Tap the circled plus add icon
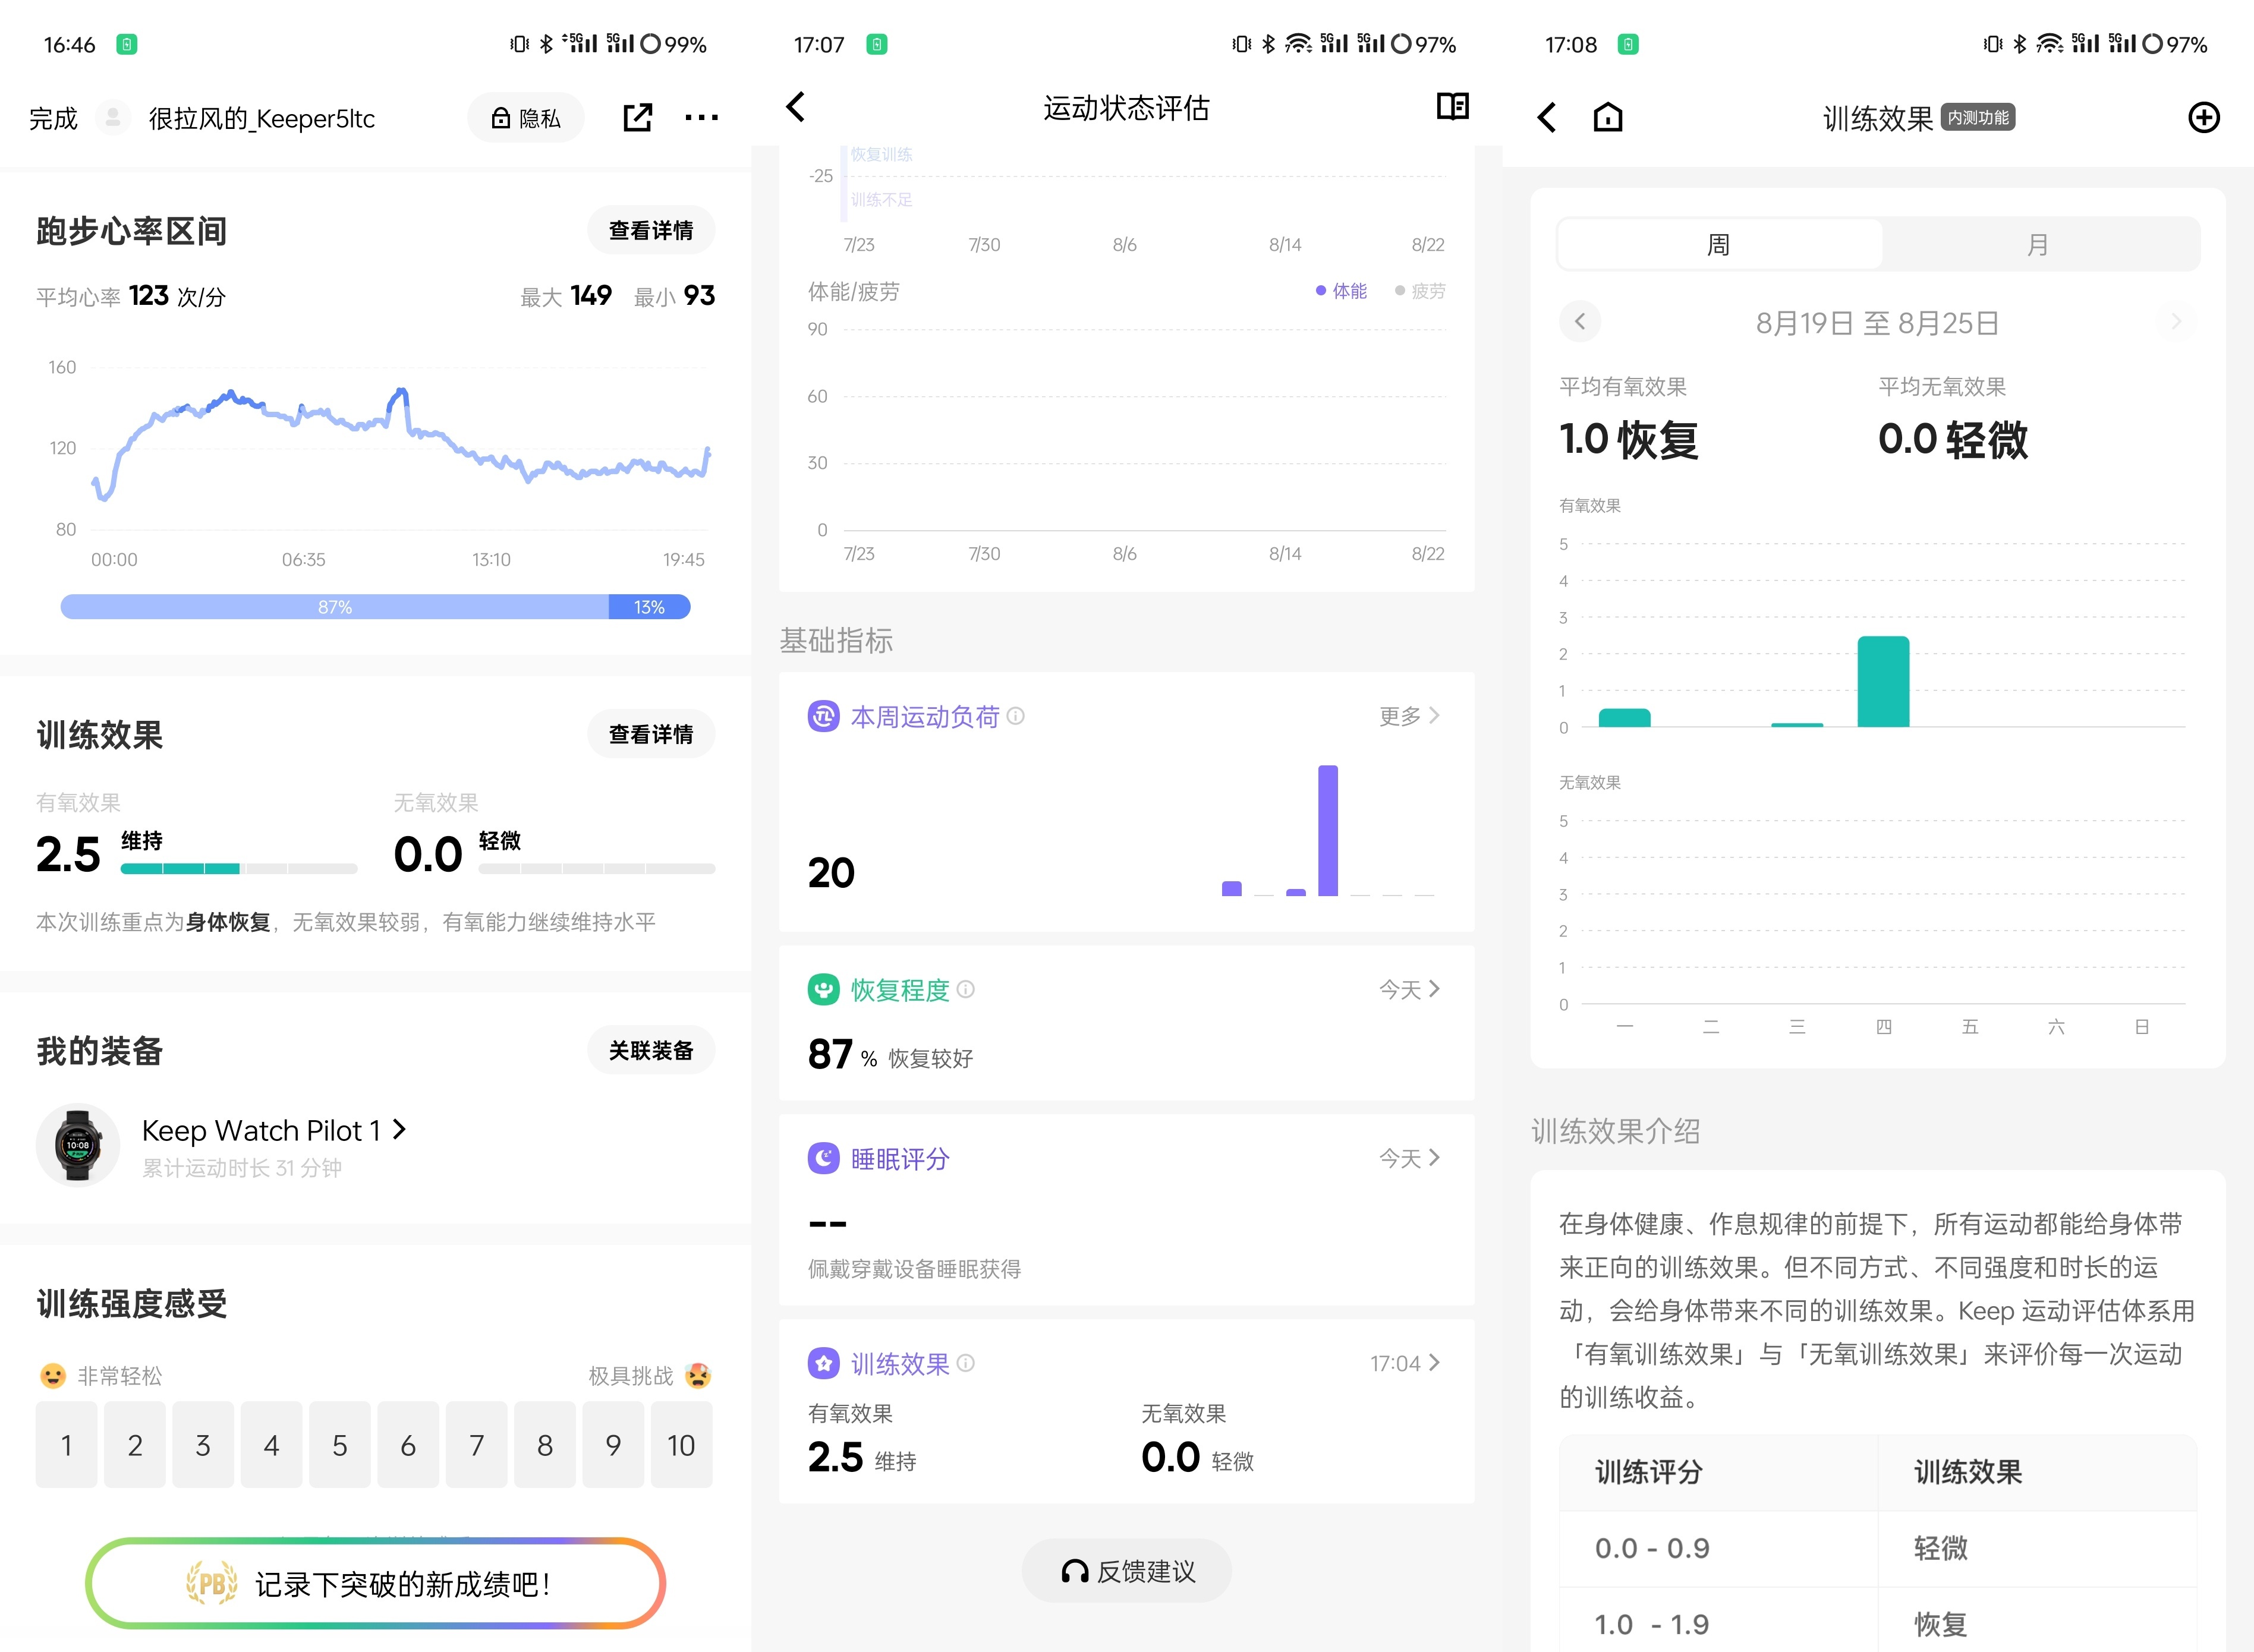 click(x=2203, y=118)
